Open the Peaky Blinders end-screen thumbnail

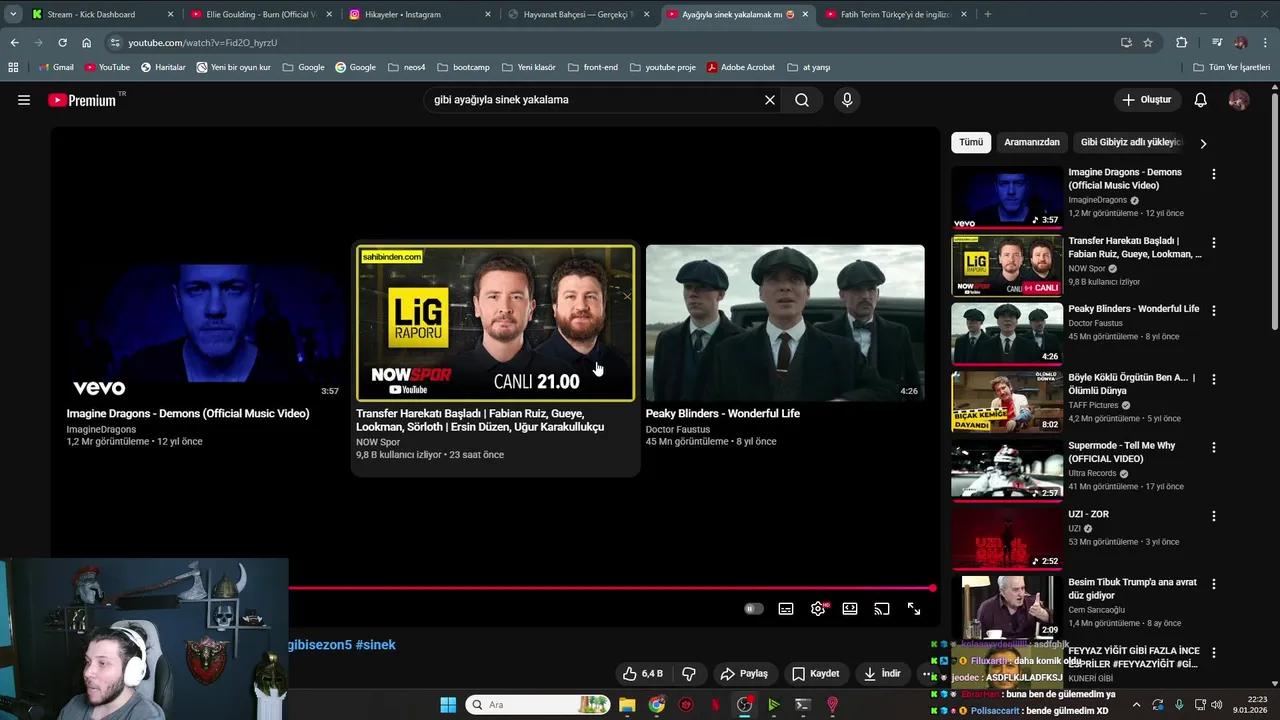click(x=785, y=323)
